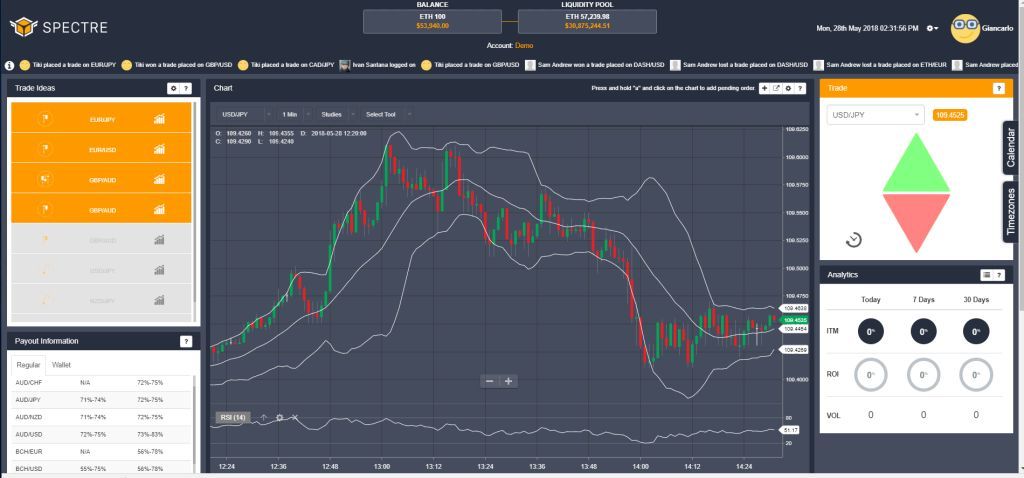Viewport: 1024px width, 478px height.
Task: Click the expiry clock icon in the Trade panel
Action: tap(854, 240)
